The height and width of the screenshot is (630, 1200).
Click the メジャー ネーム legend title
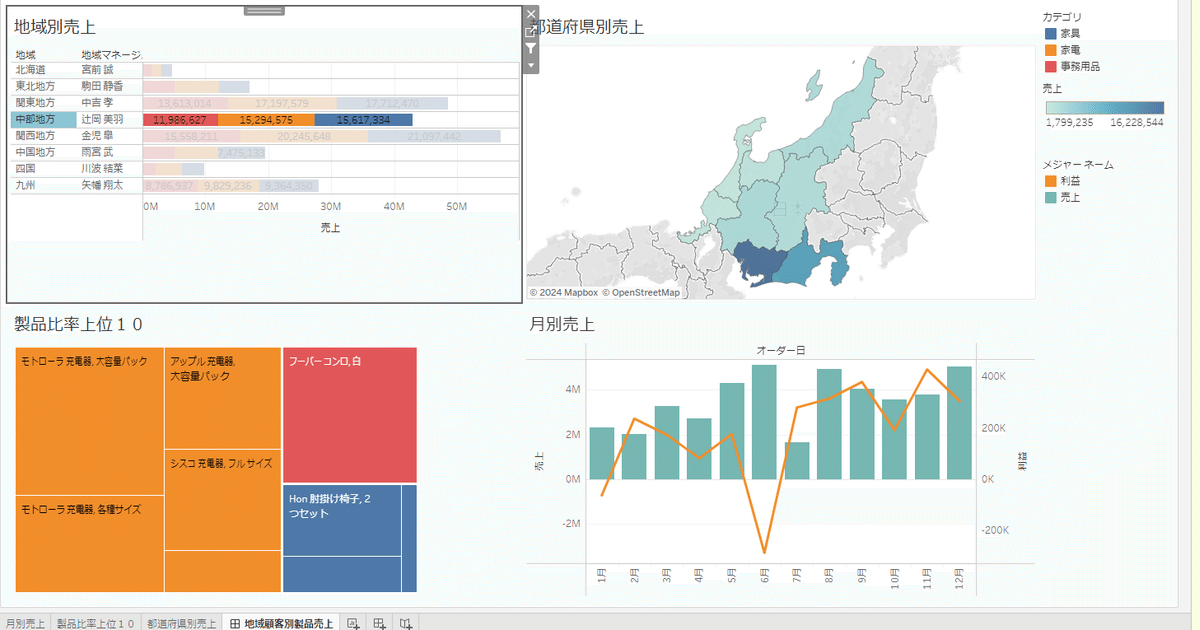coord(1078,164)
